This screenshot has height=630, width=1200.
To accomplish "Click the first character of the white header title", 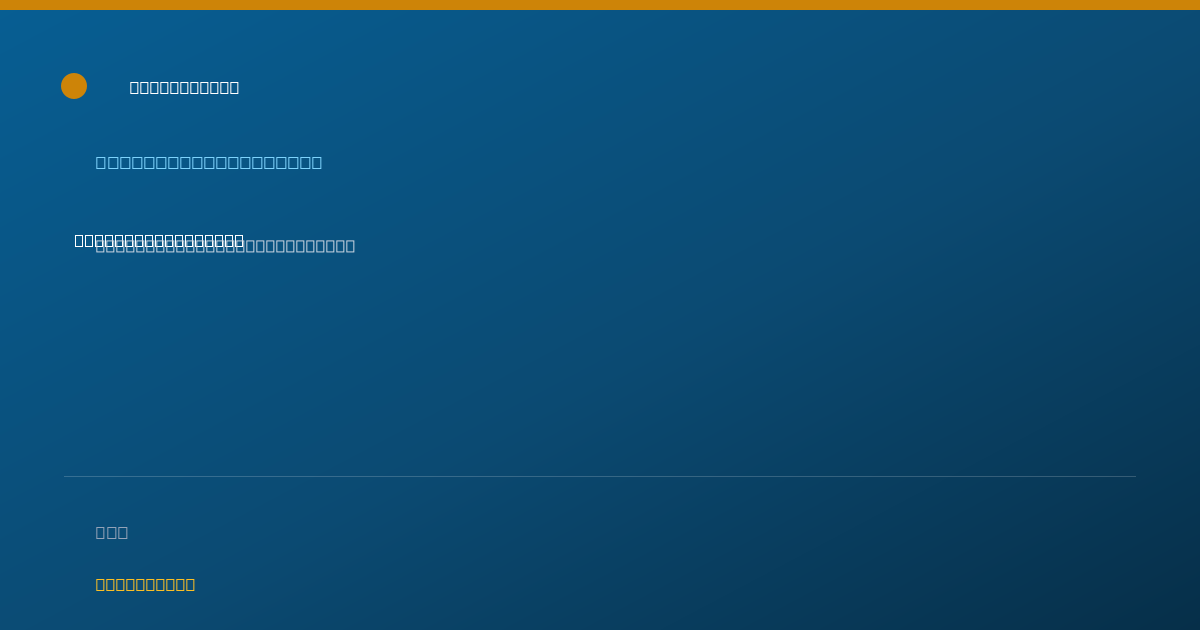I will pos(135,87).
